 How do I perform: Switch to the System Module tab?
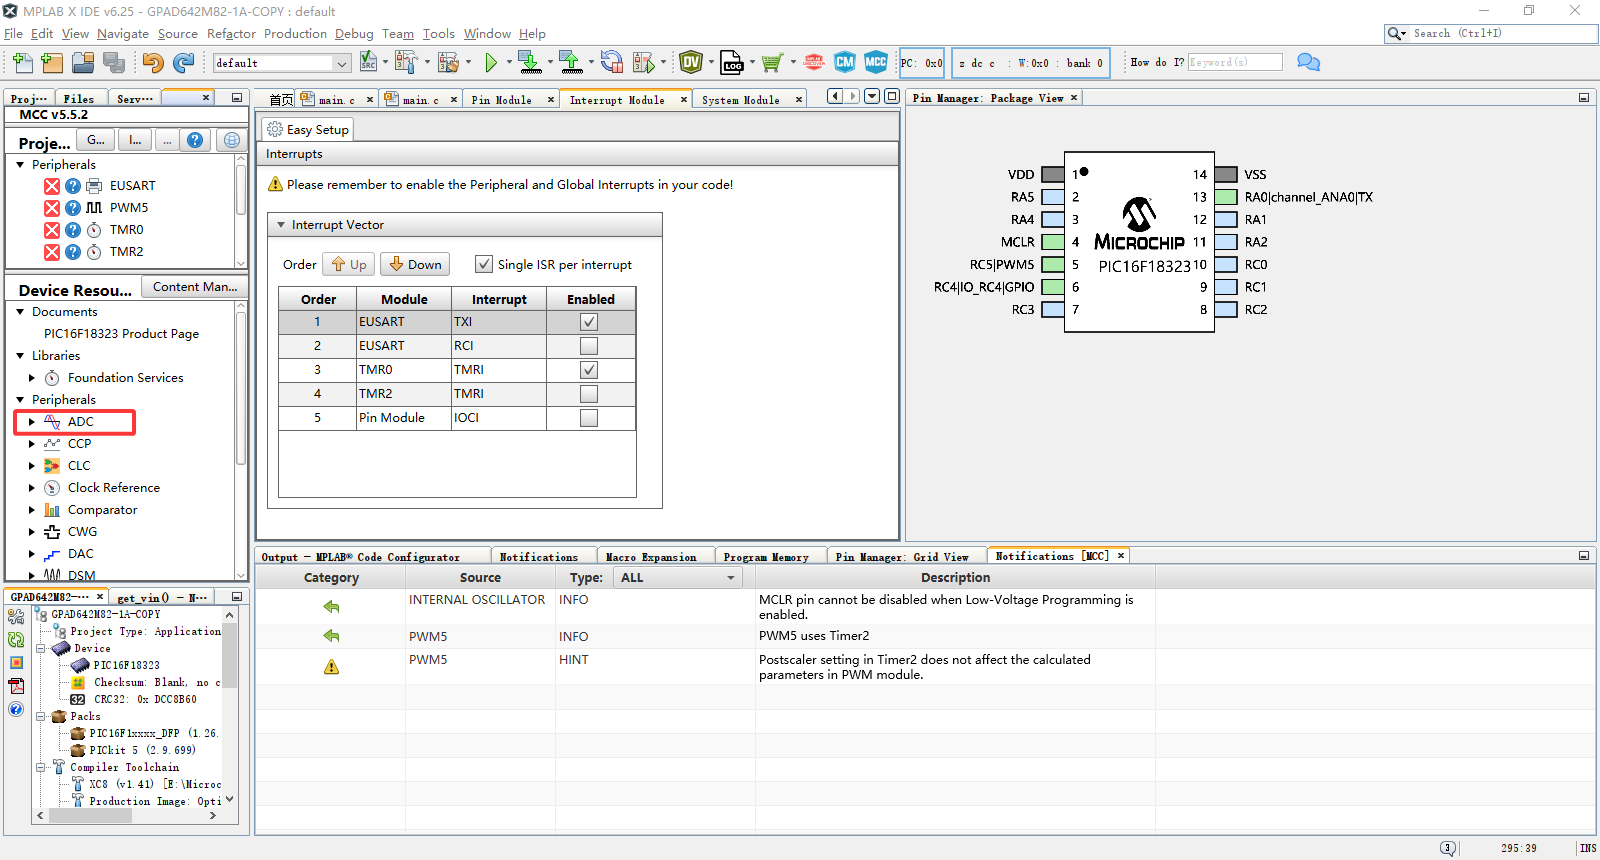coord(741,100)
